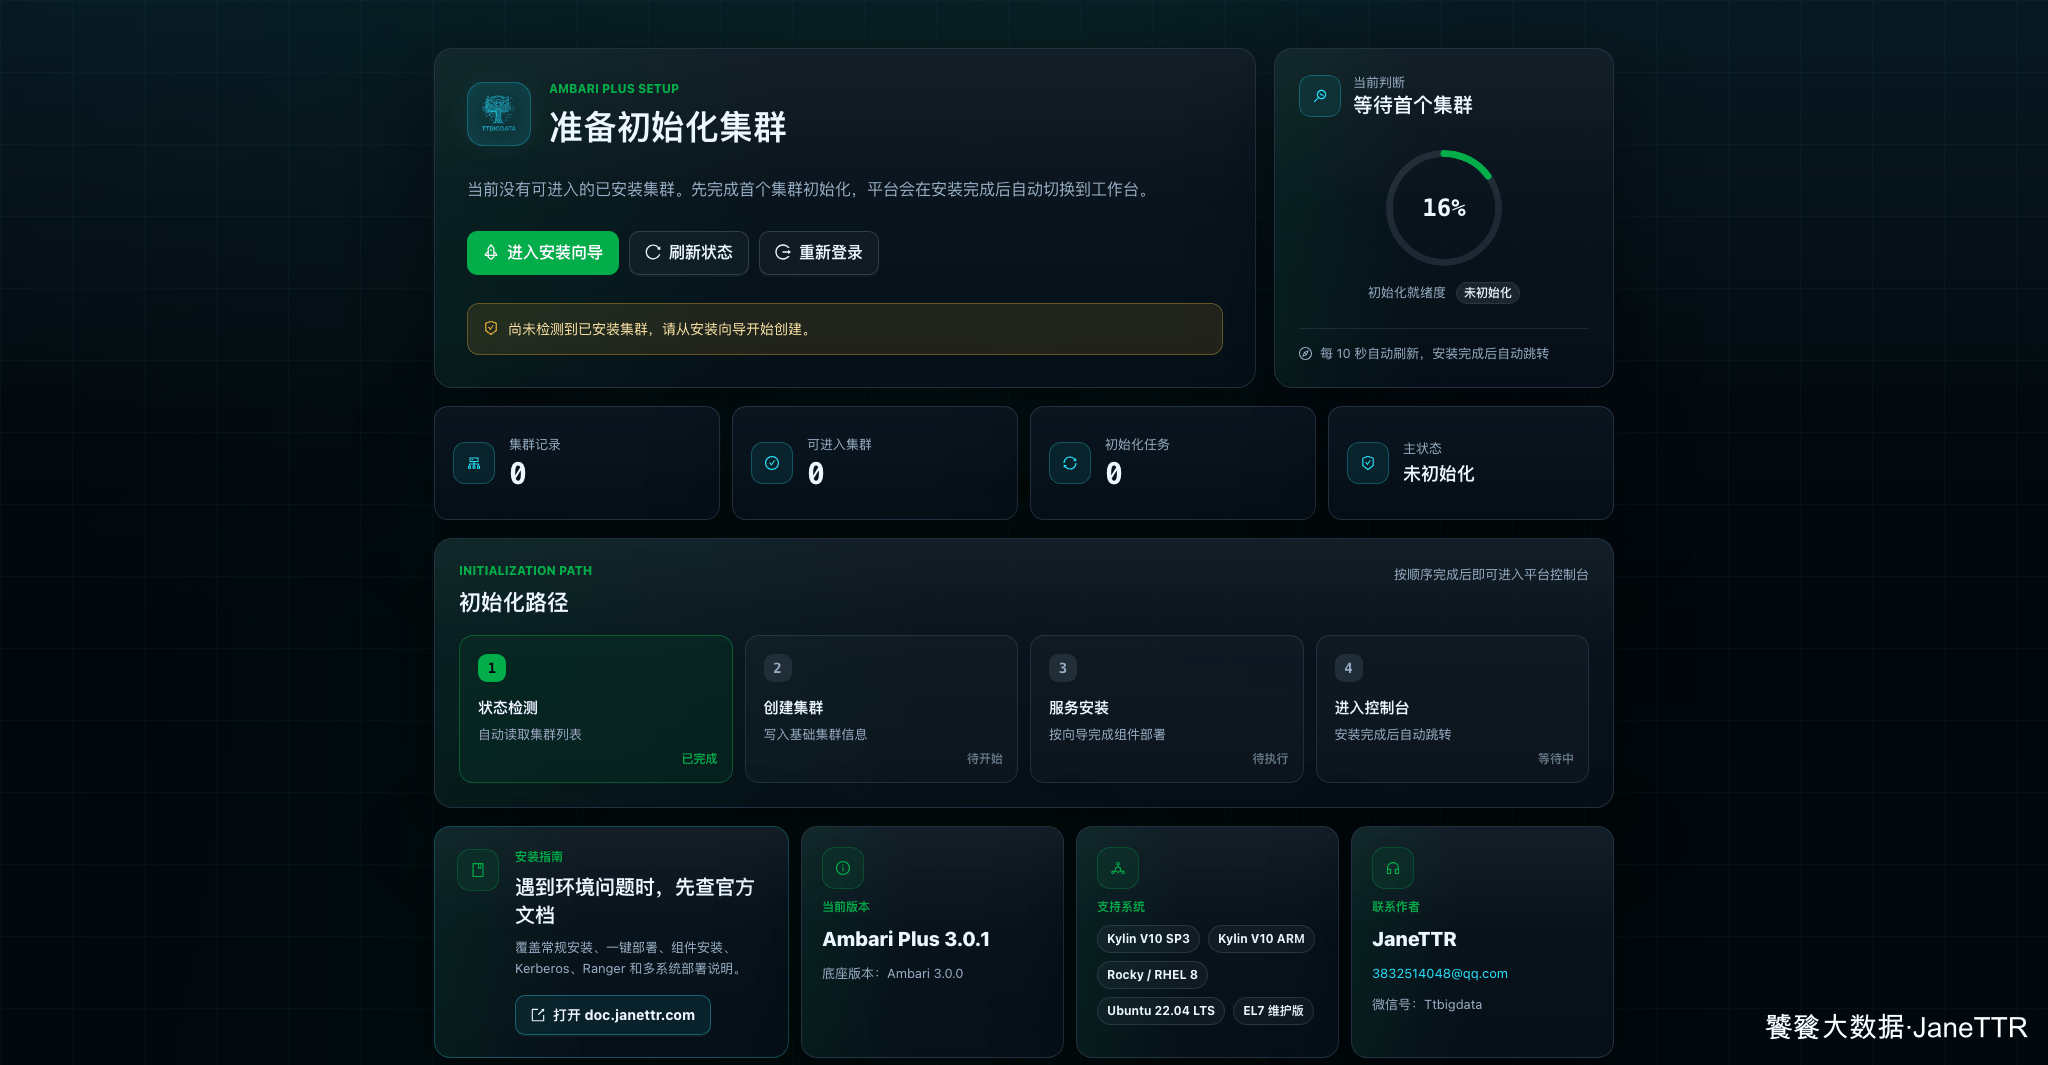This screenshot has width=2048, height=1065.
Task: Click the AMBARI PLUS SETUP label
Action: [x=614, y=89]
